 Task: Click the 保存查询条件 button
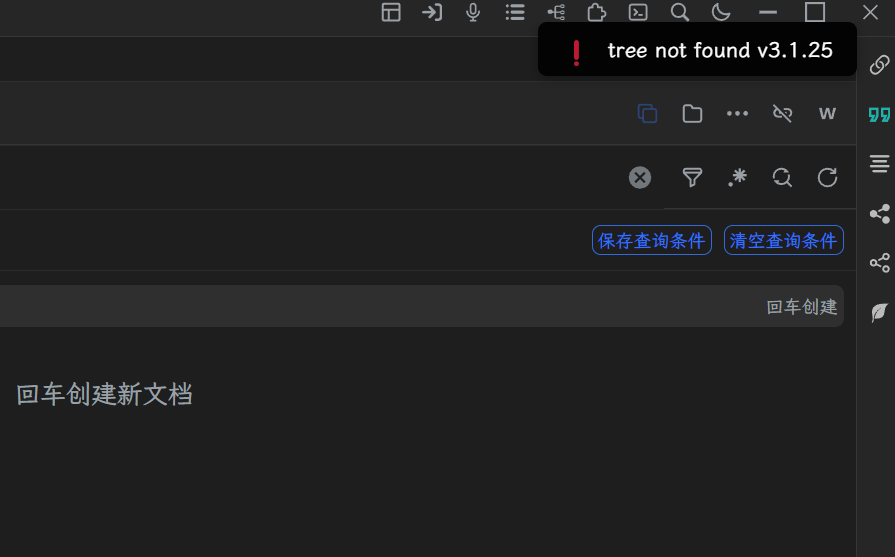tap(652, 240)
